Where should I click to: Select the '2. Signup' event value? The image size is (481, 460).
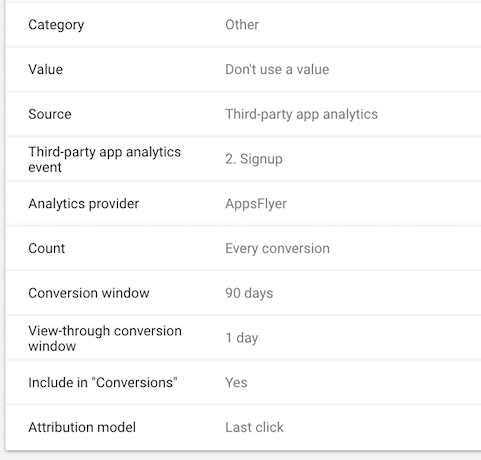coord(254,159)
